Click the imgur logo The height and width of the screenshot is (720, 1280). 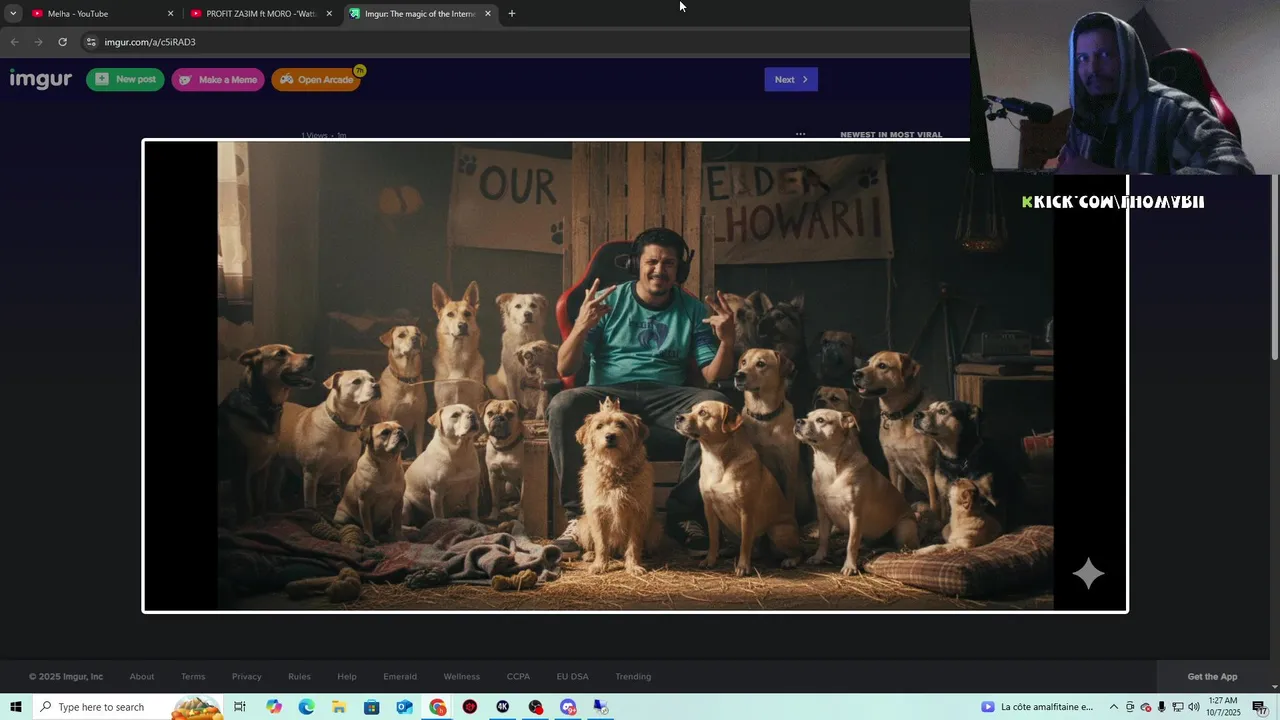[x=41, y=79]
